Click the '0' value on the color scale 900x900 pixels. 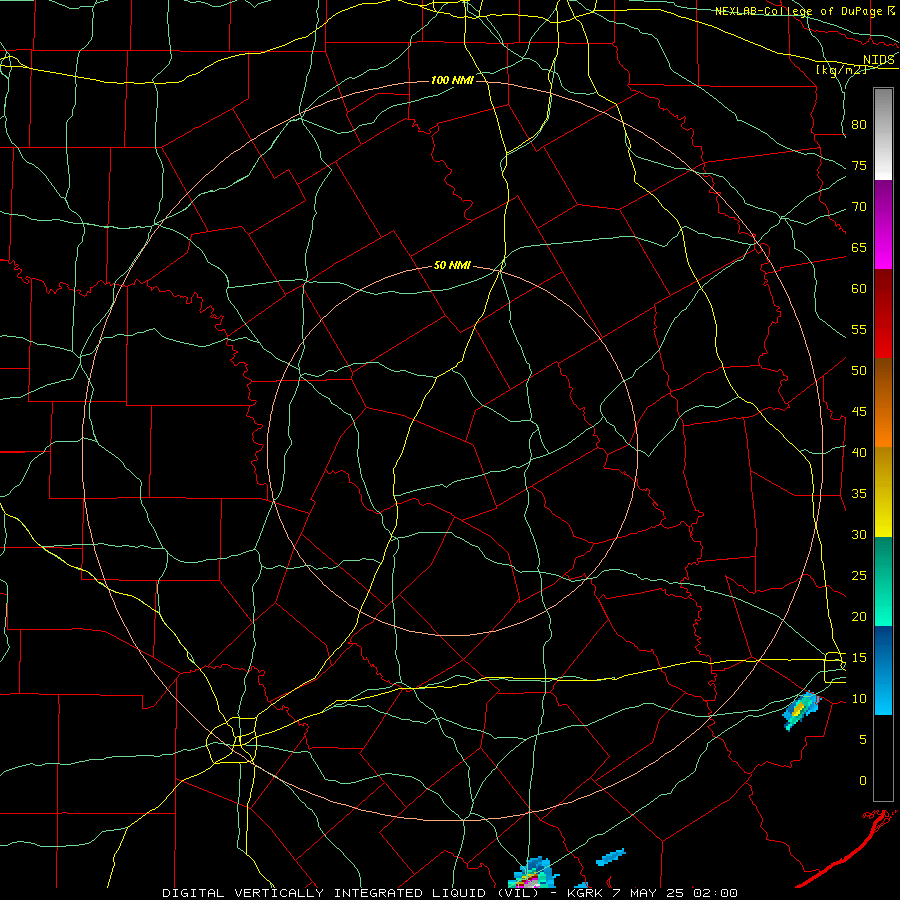point(863,781)
